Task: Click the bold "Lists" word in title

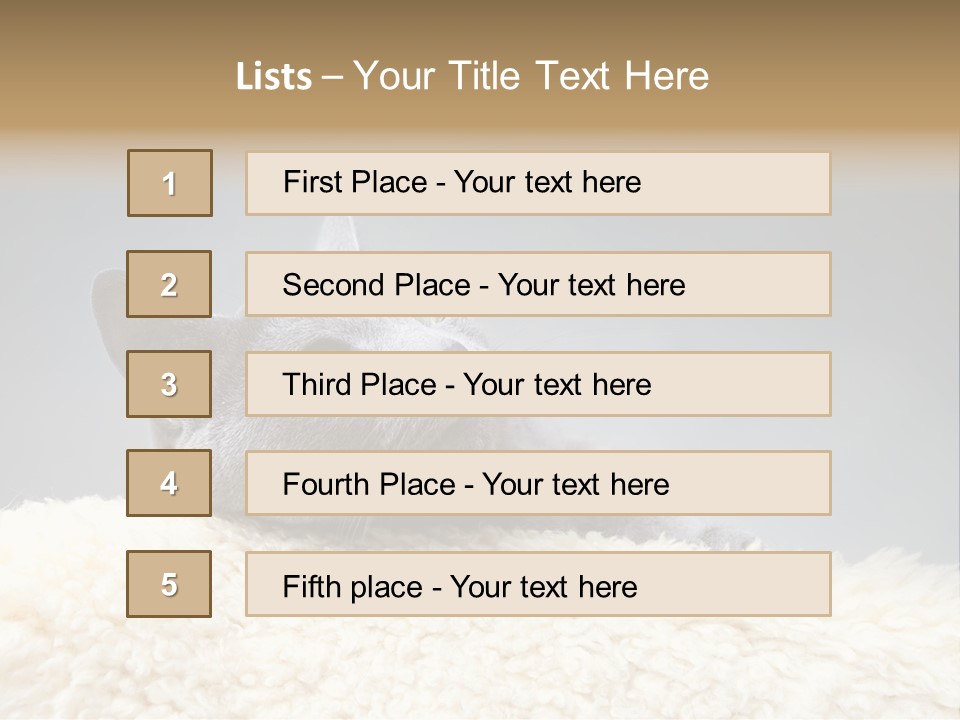Action: (273, 77)
